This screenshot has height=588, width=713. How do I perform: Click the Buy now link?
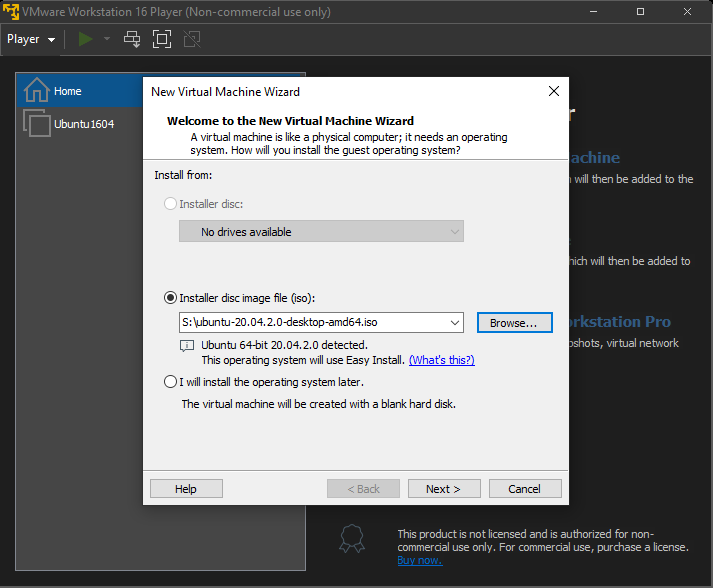(x=419, y=560)
